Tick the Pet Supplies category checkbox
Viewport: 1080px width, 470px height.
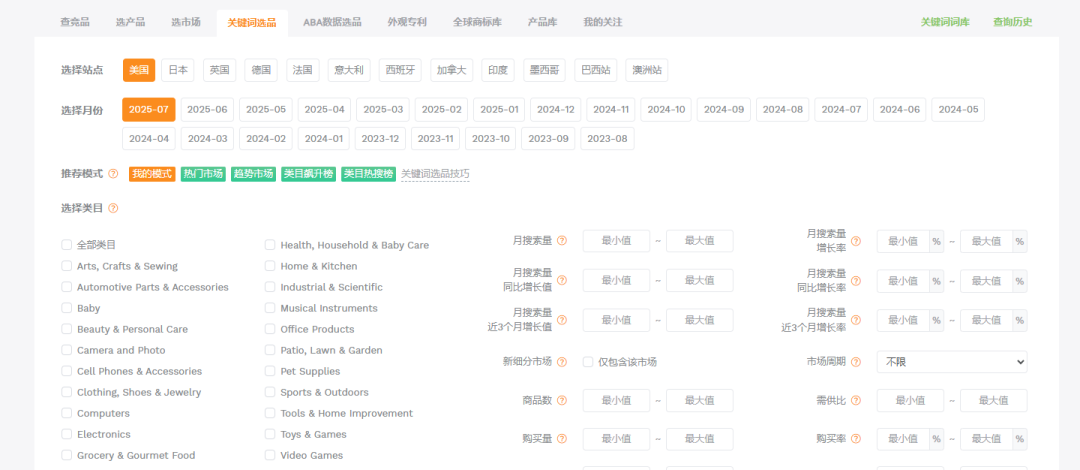tap(270, 371)
